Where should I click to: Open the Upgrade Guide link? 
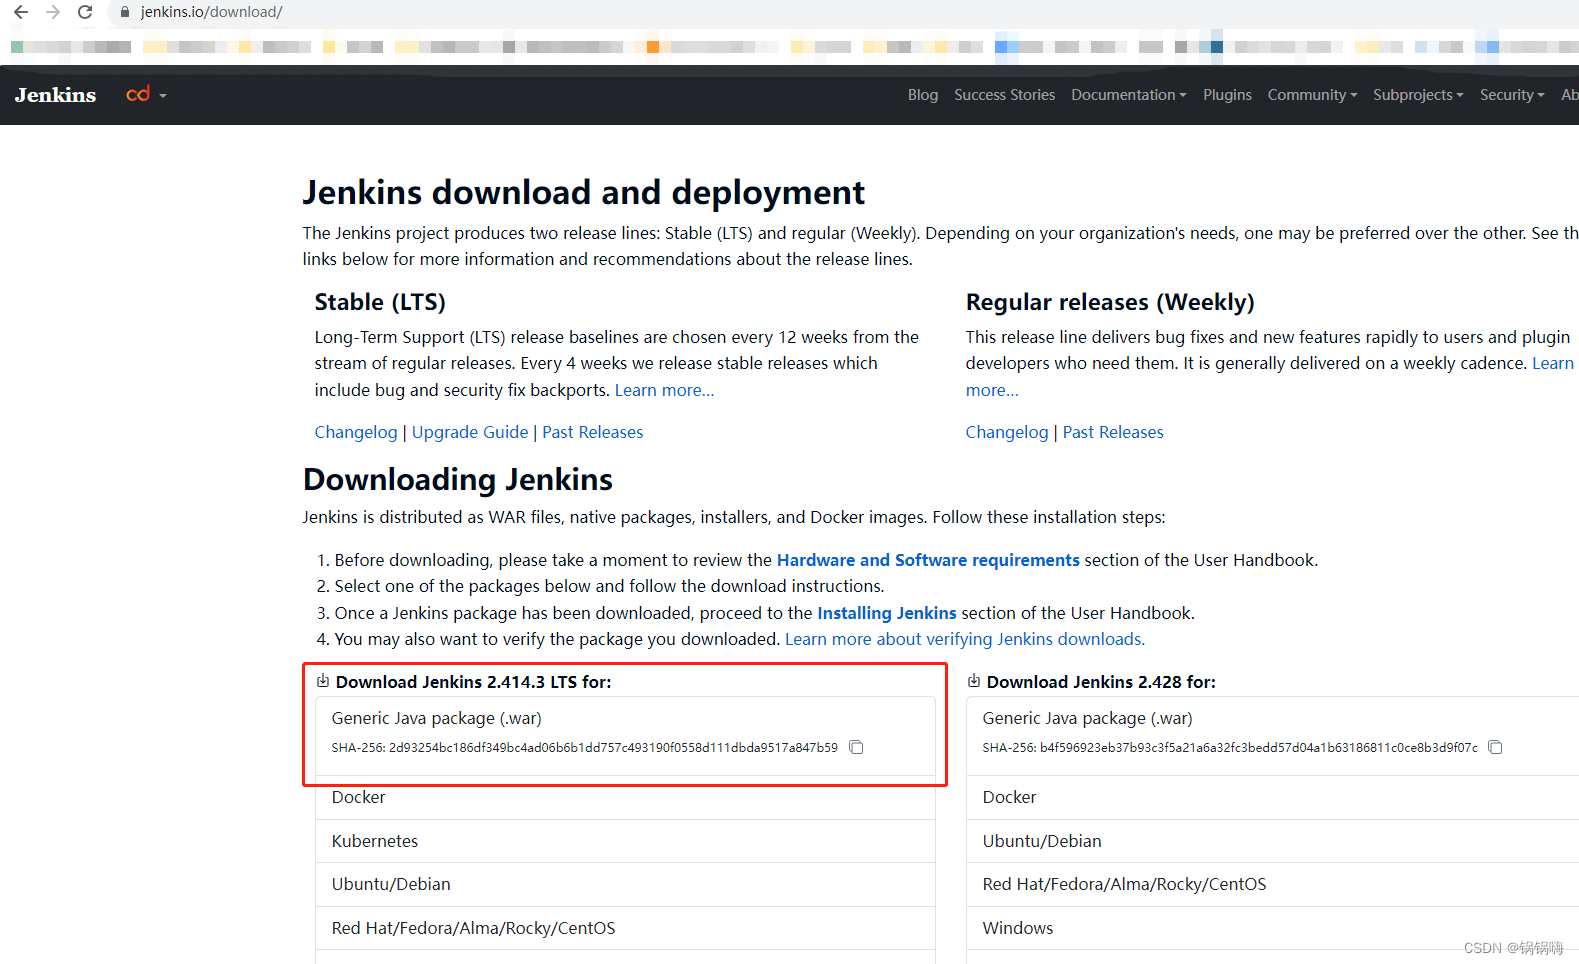pyautogui.click(x=470, y=432)
